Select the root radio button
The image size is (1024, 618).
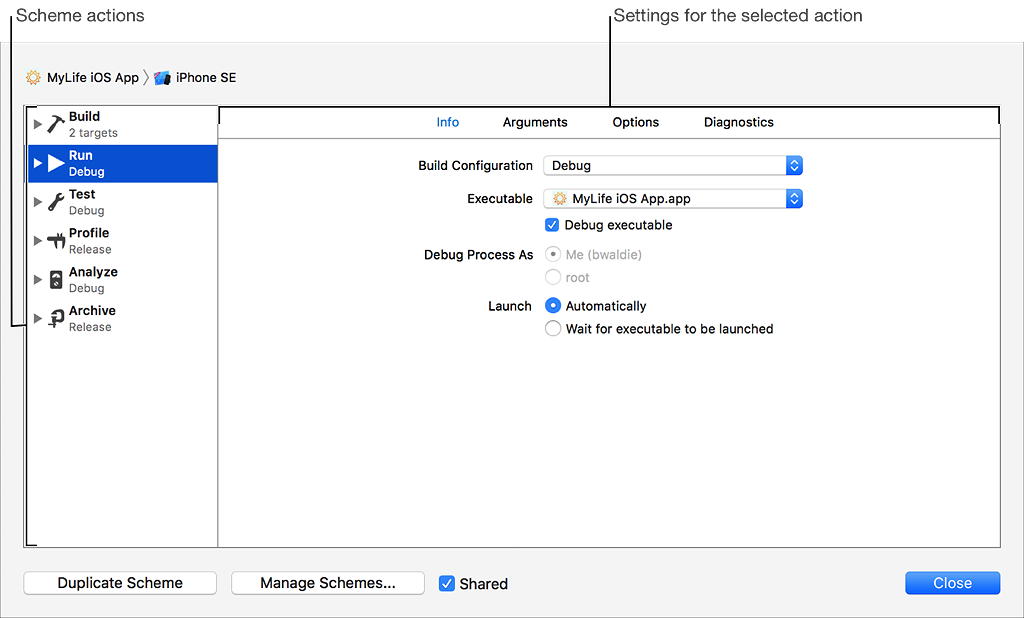tap(553, 277)
